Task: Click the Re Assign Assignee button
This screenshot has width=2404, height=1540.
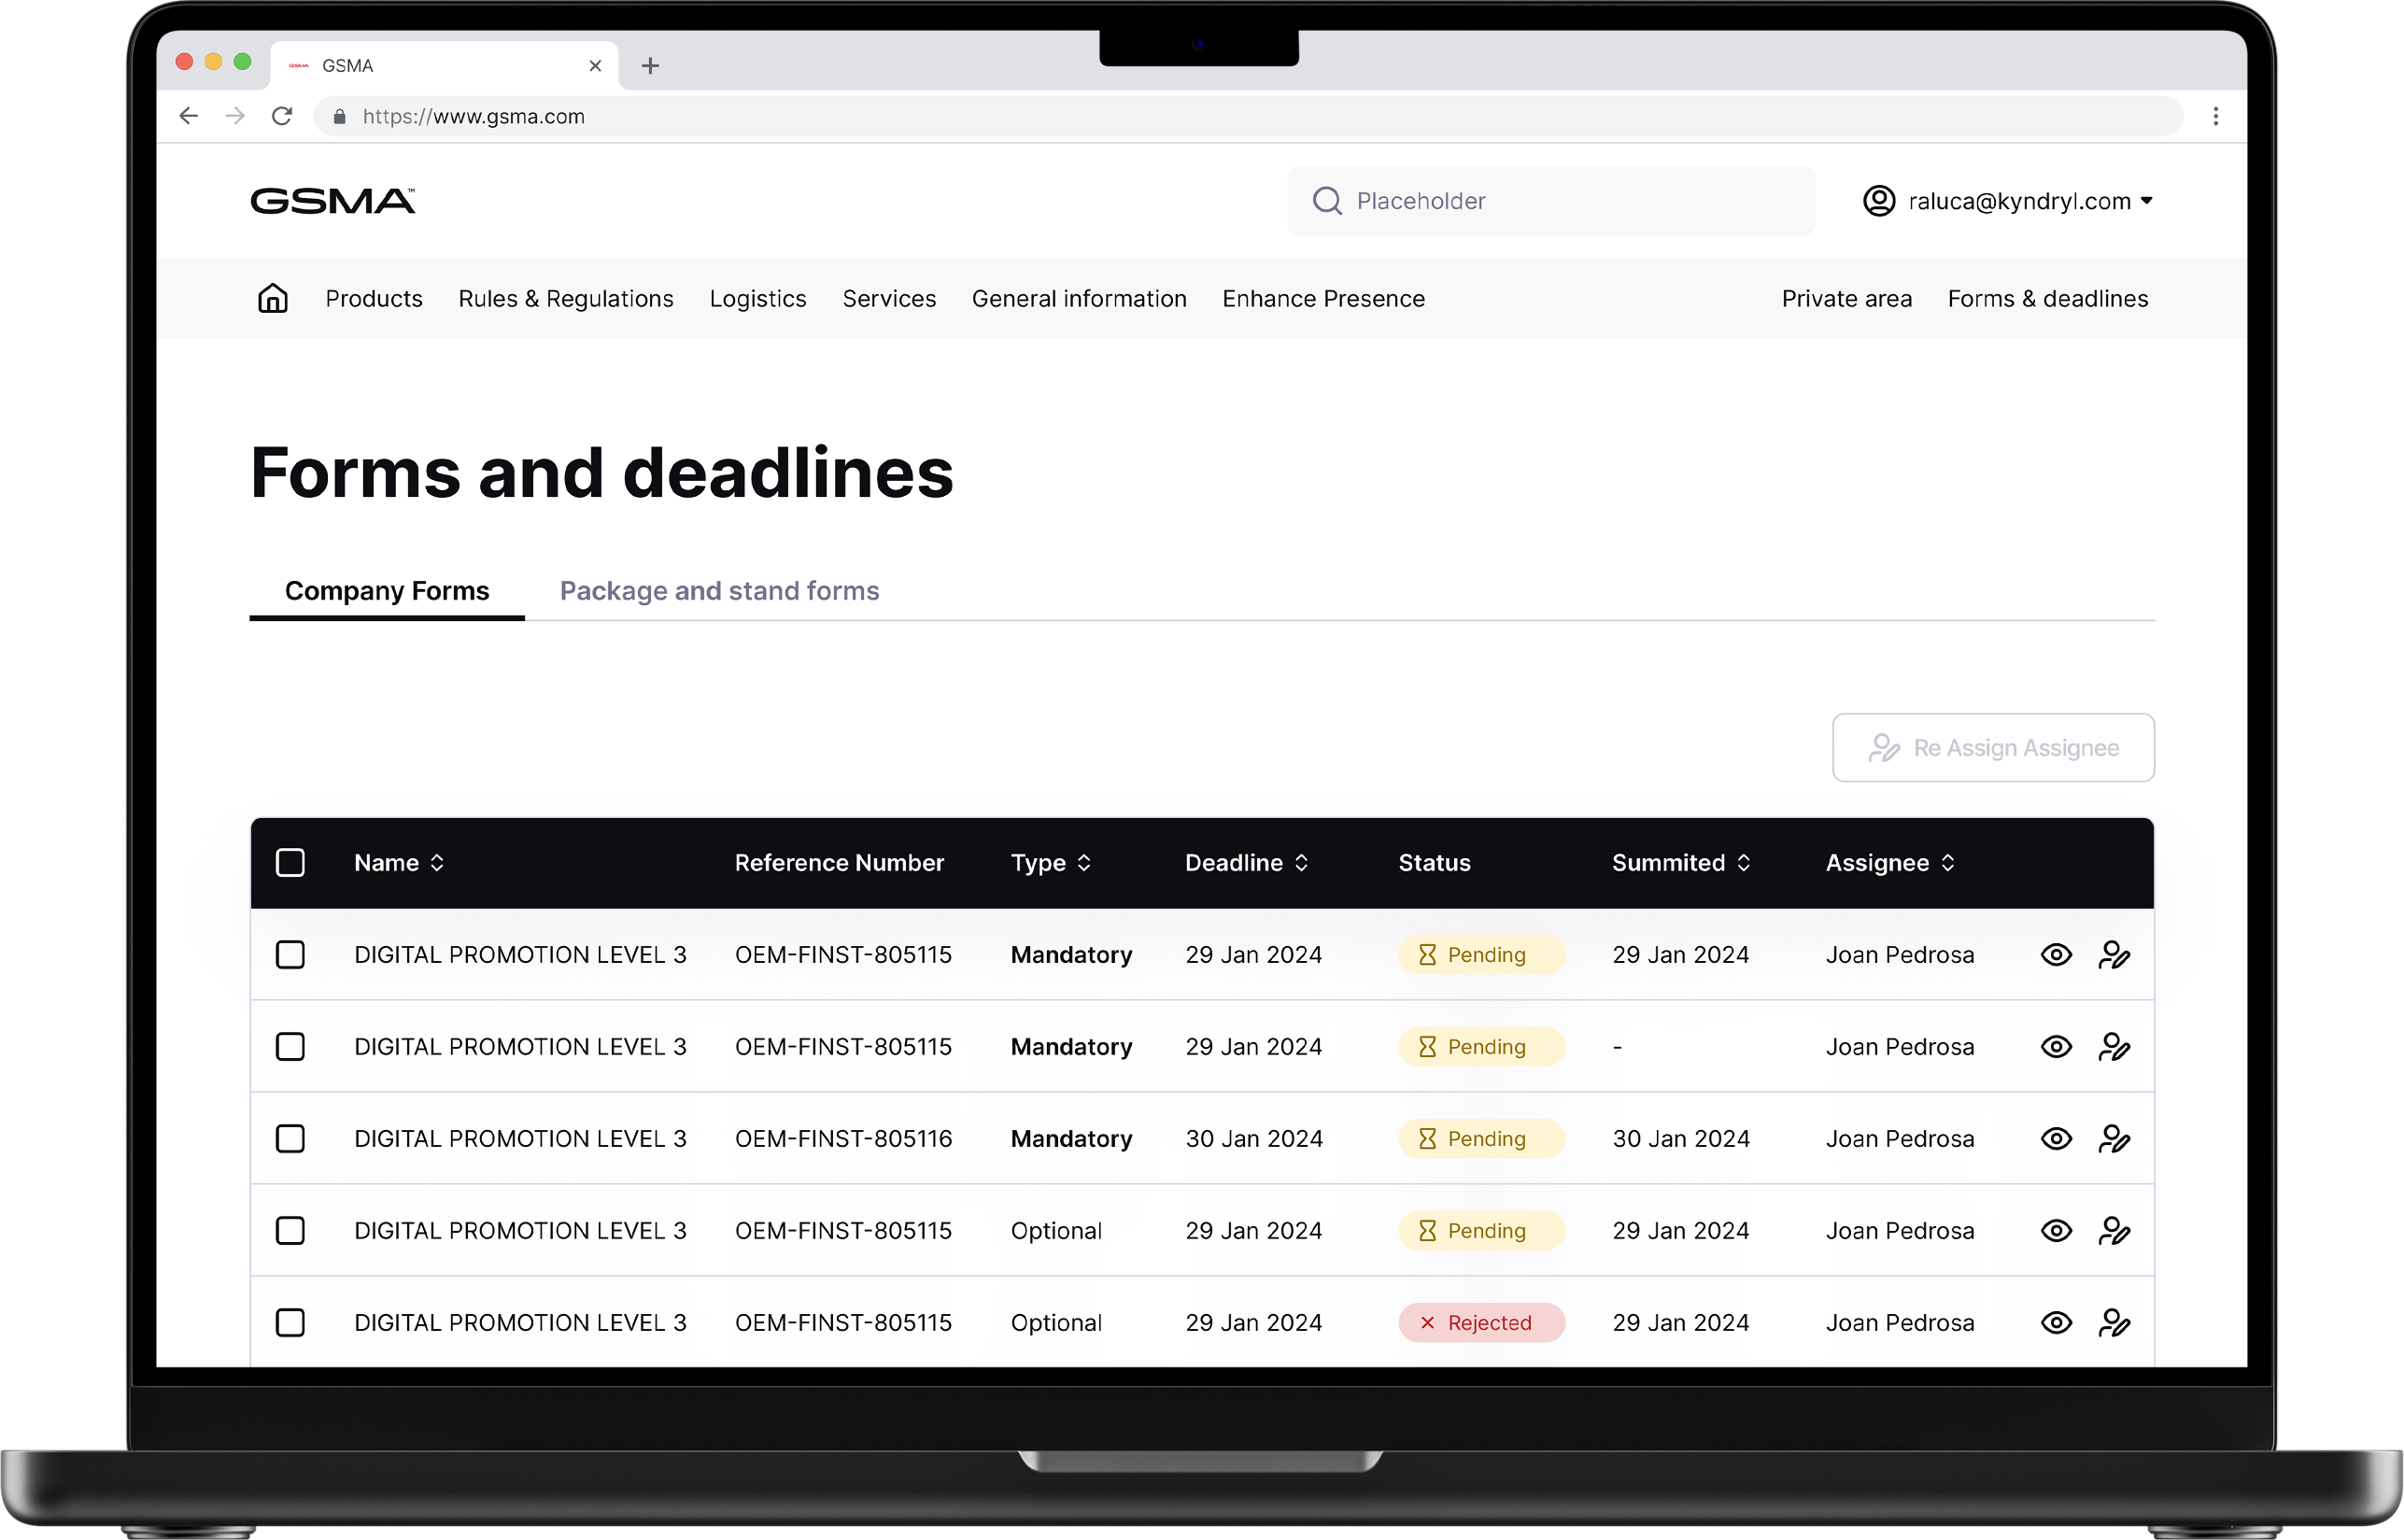Action: tap(1992, 747)
